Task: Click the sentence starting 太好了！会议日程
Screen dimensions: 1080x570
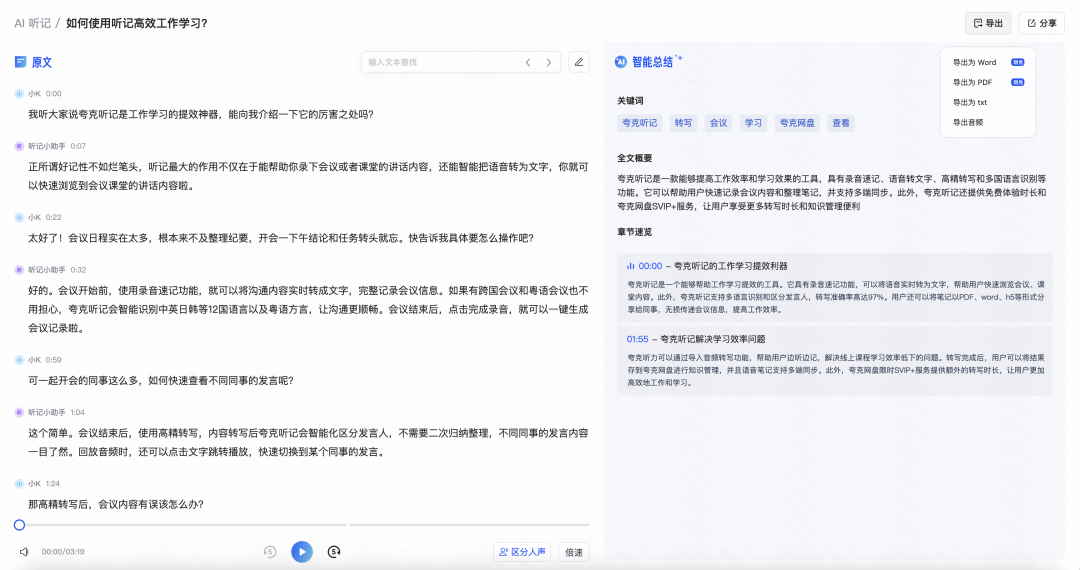Action: click(x=281, y=238)
